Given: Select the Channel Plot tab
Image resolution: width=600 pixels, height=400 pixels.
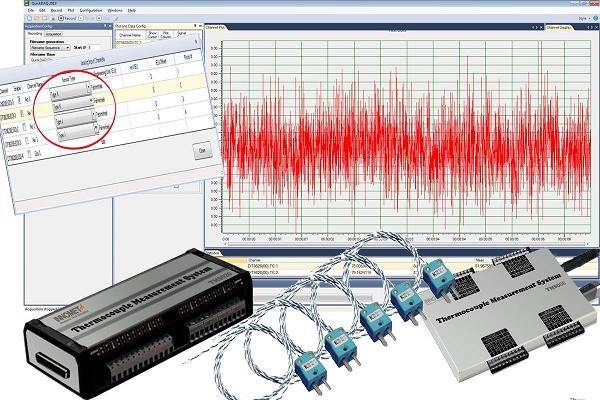Looking at the screenshot, I should click(215, 28).
